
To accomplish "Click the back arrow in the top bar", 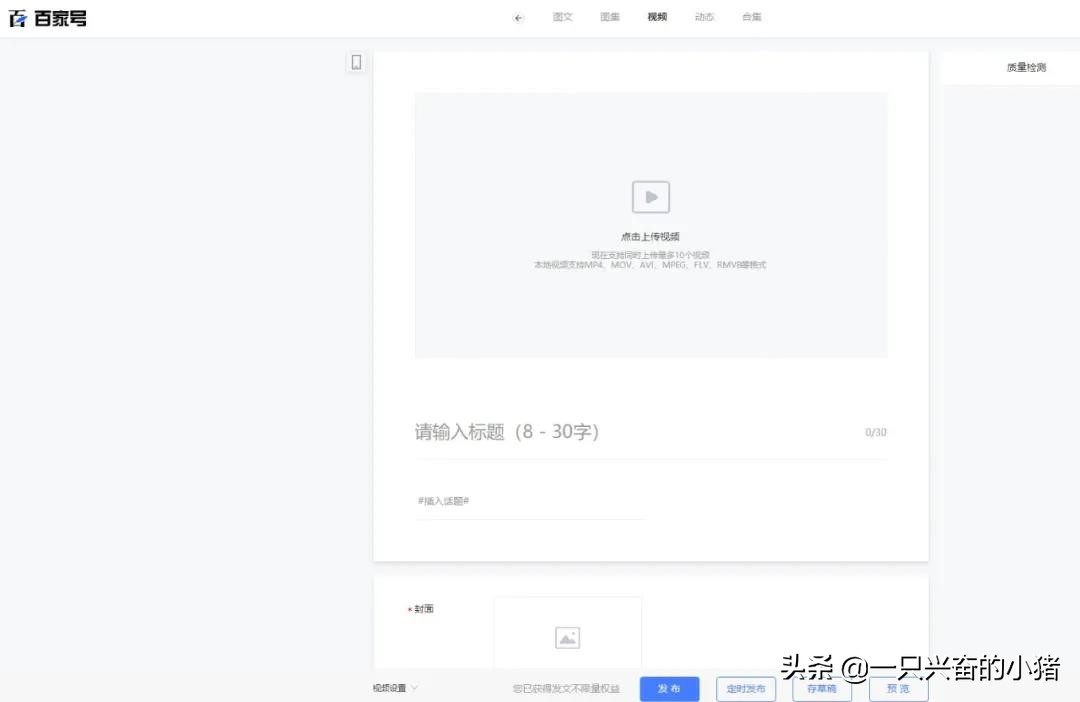I will 518,17.
